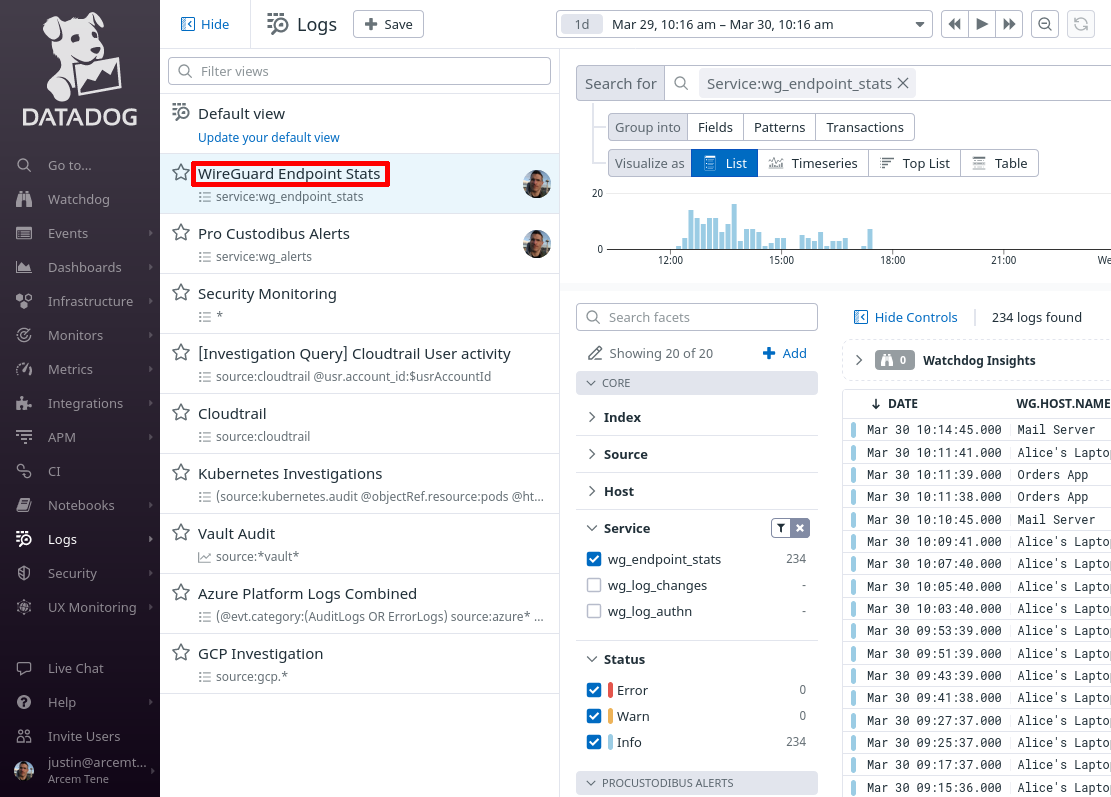Focus the Filter views input
The height and width of the screenshot is (797, 1111).
click(x=359, y=71)
